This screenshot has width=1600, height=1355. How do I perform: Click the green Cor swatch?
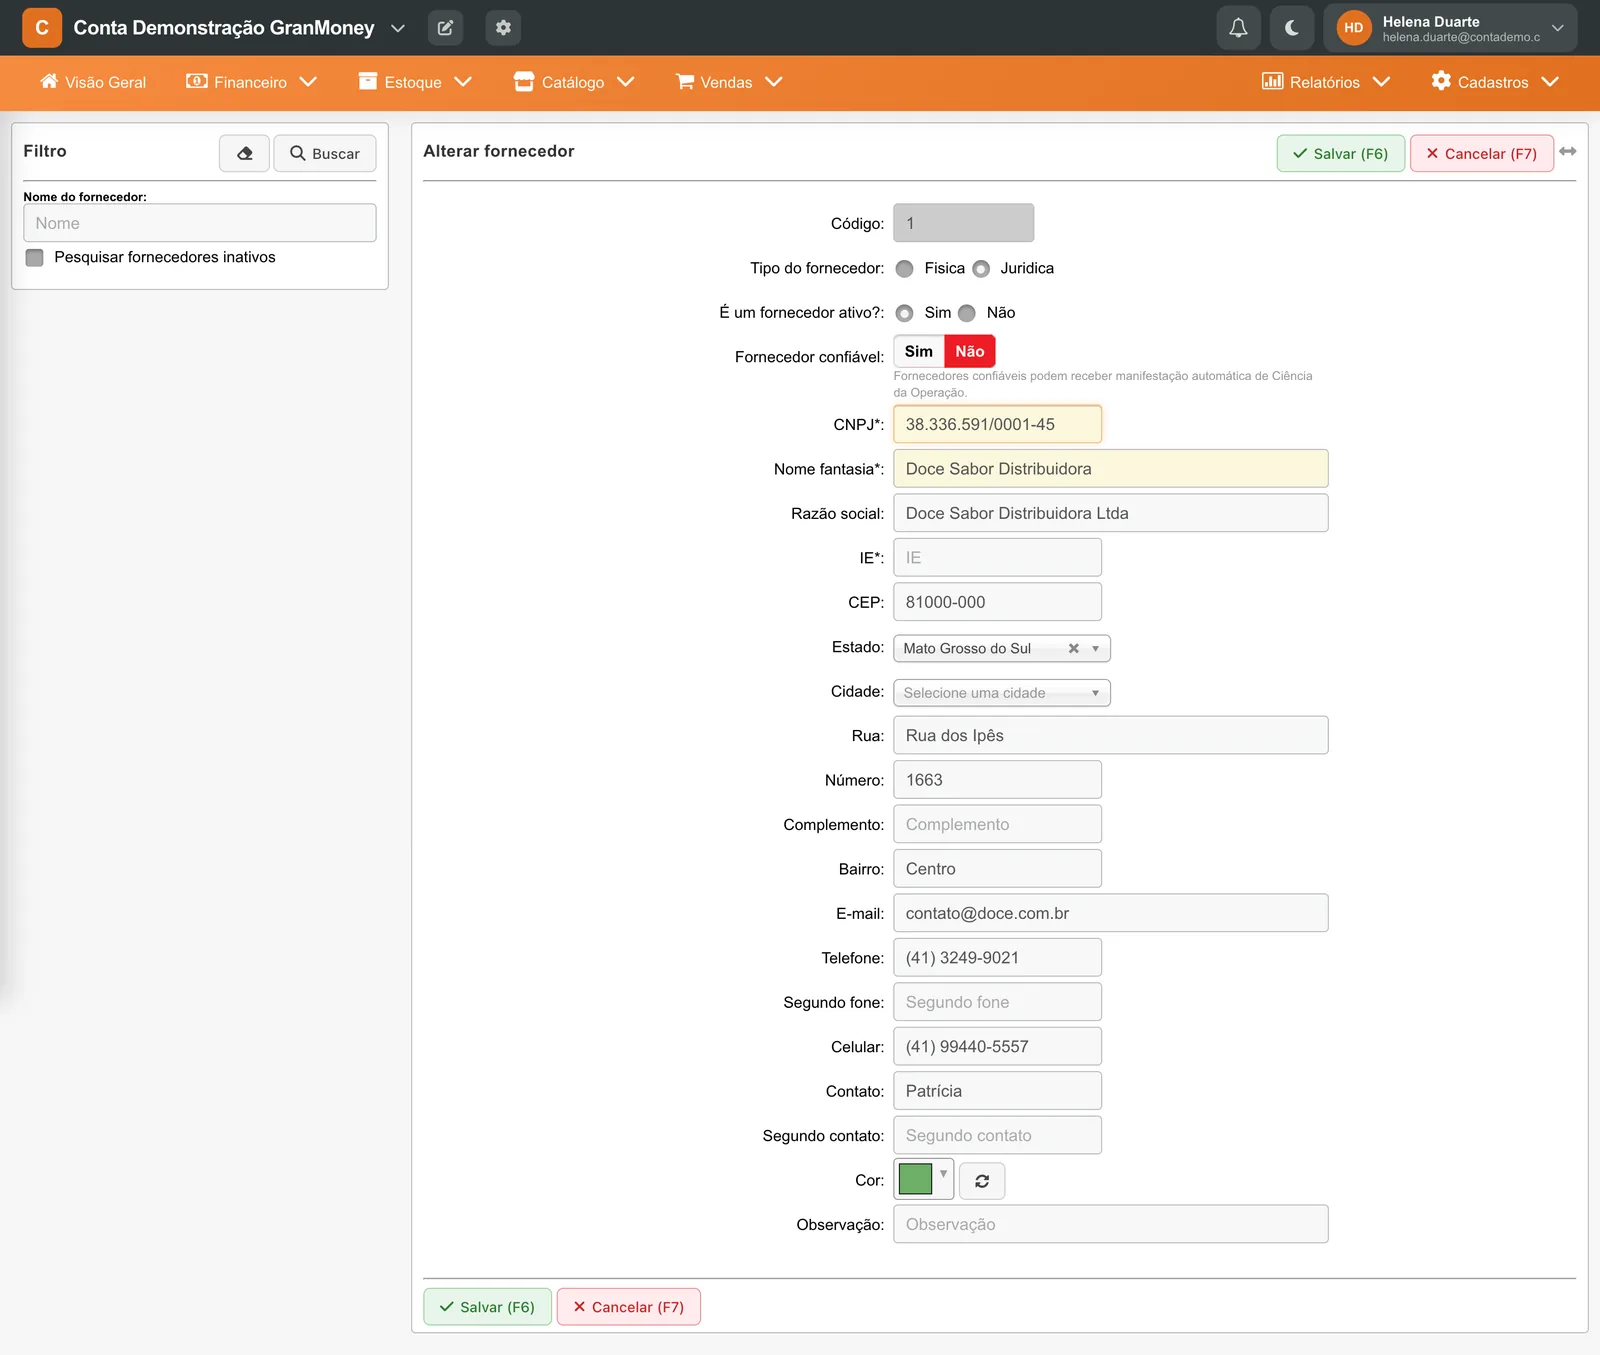tap(915, 1179)
